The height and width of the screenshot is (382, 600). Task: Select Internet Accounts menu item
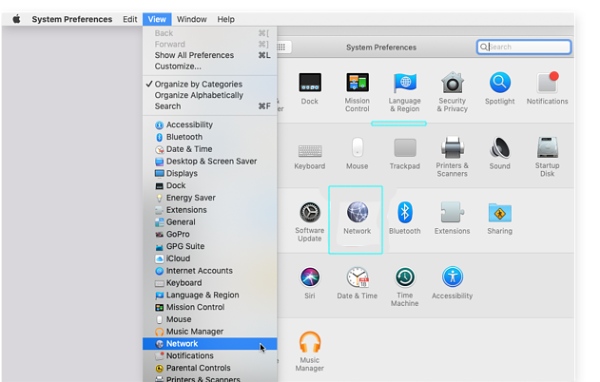click(x=210, y=271)
